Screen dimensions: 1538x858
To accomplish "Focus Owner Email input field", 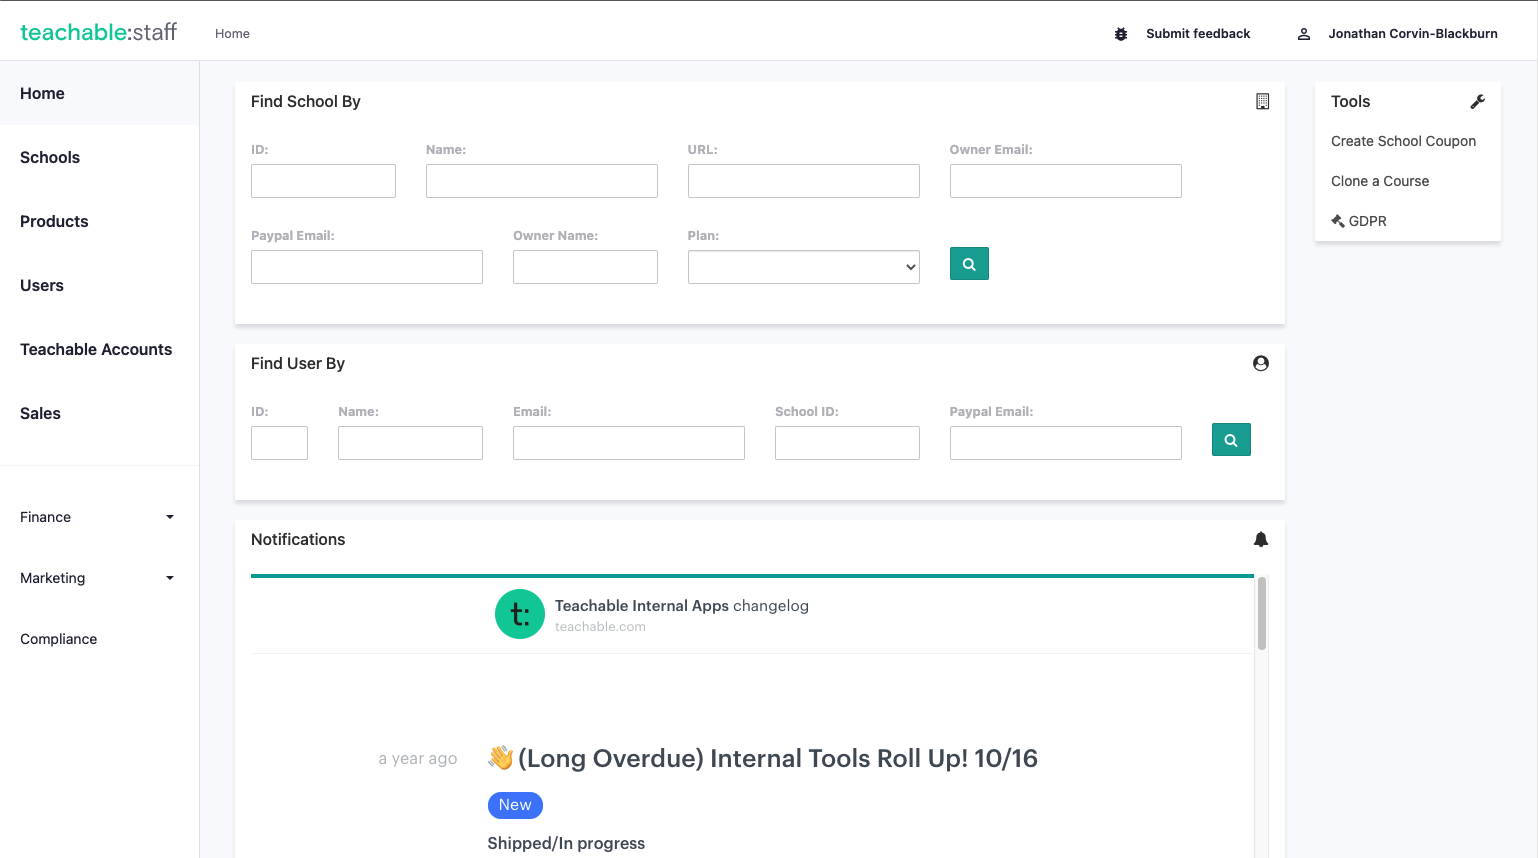I will coord(1066,181).
